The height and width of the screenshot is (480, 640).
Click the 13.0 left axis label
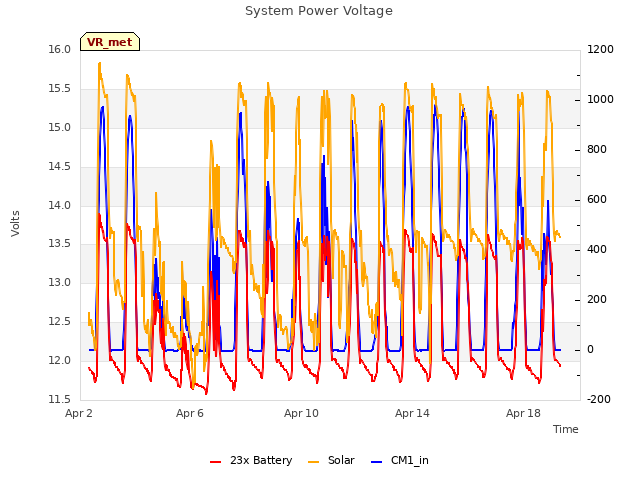point(60,282)
